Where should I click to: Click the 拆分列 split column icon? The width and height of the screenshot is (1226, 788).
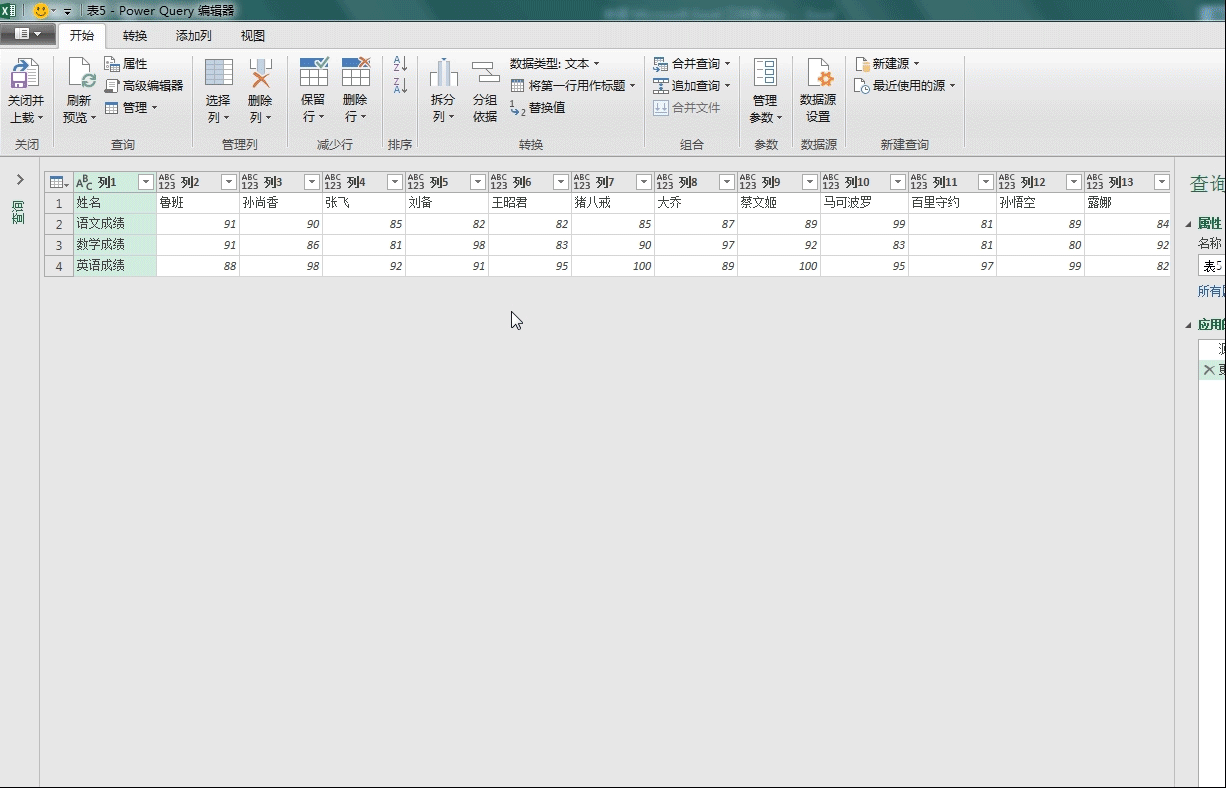click(443, 73)
